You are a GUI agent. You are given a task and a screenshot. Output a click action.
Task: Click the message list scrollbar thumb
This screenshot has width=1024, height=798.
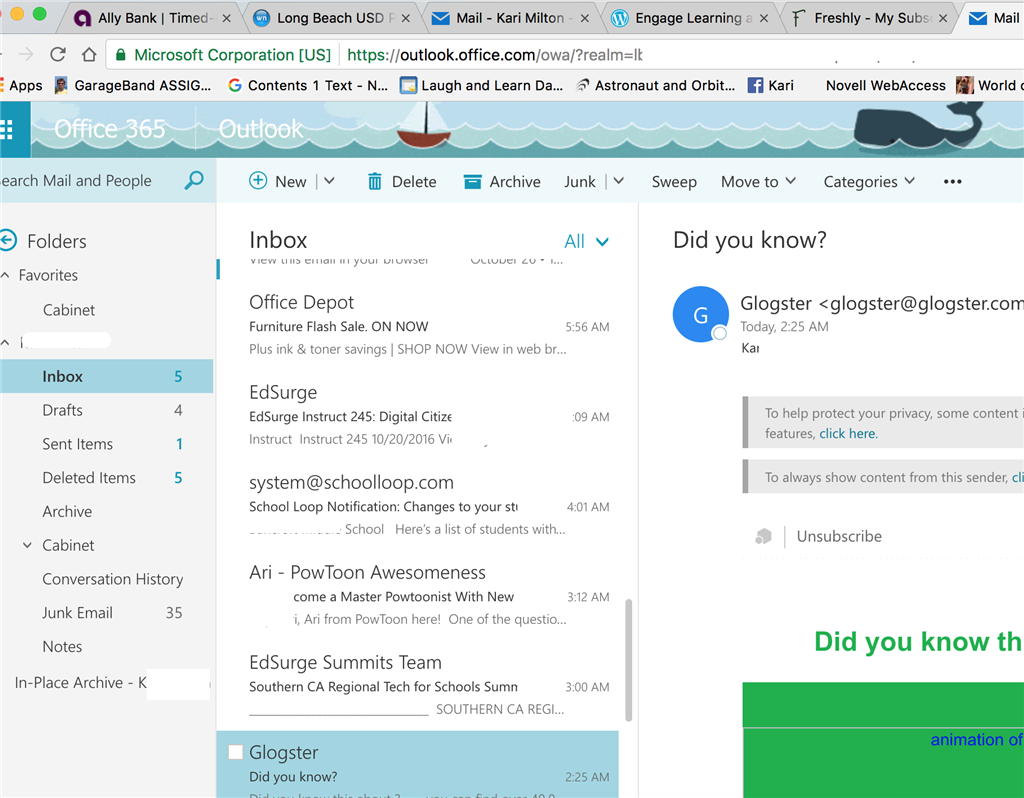tap(628, 660)
